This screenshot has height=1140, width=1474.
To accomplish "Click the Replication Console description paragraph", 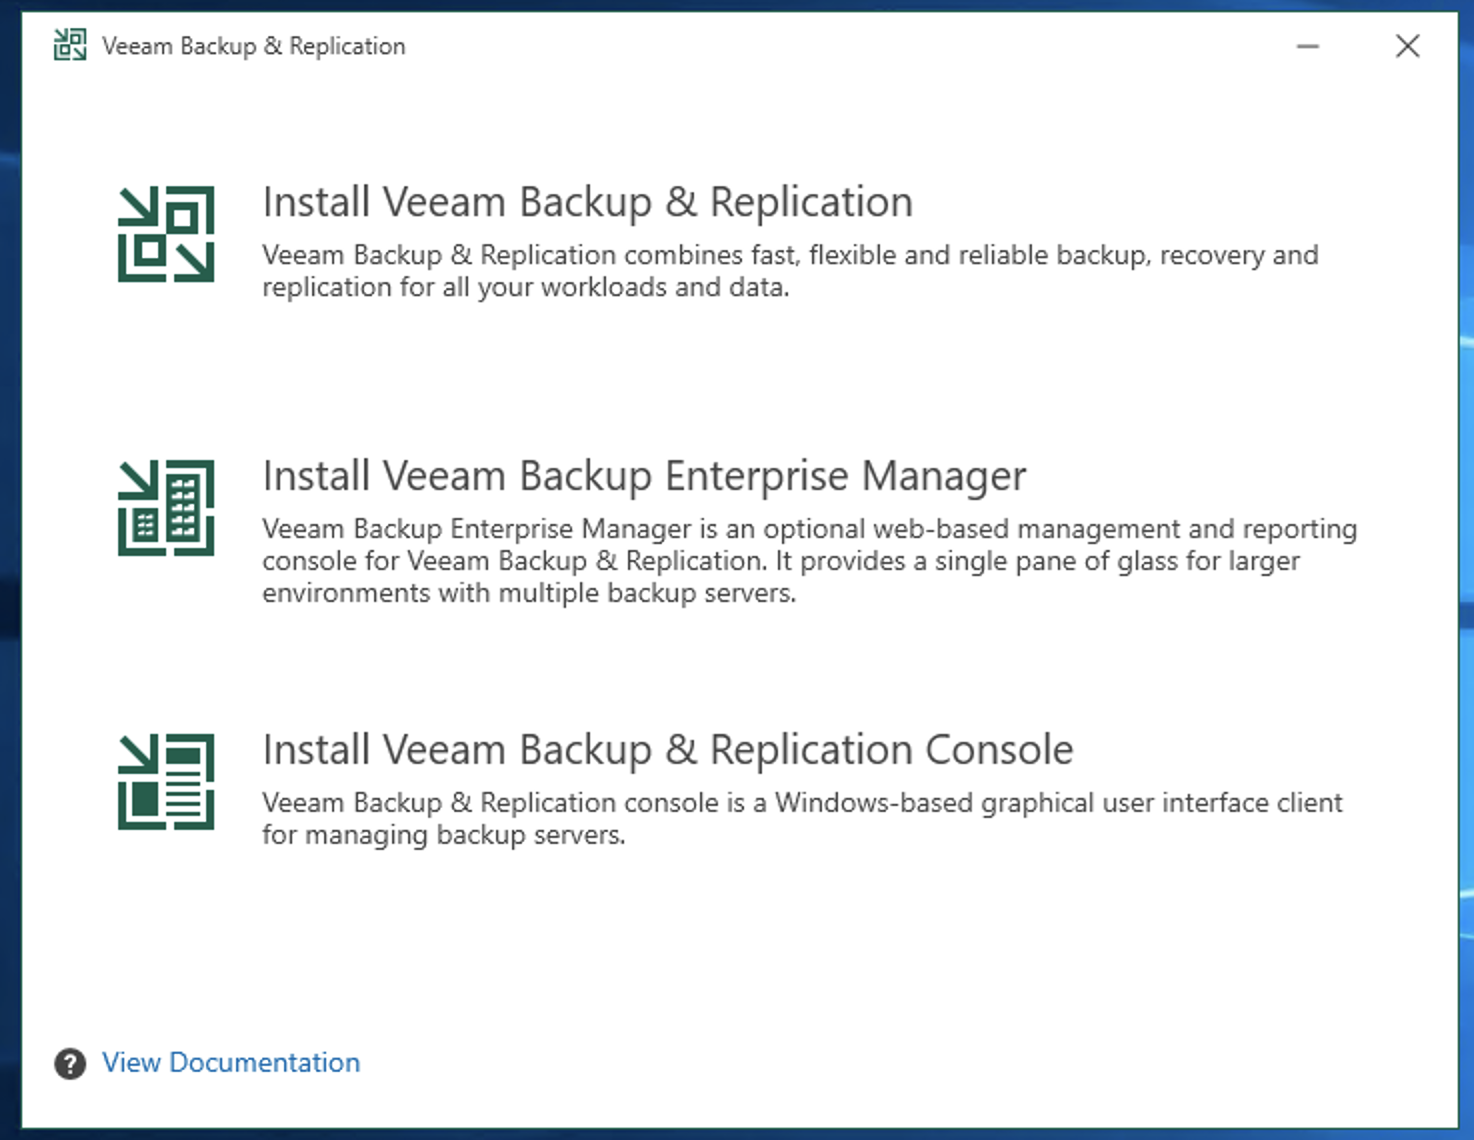I will click(x=801, y=818).
